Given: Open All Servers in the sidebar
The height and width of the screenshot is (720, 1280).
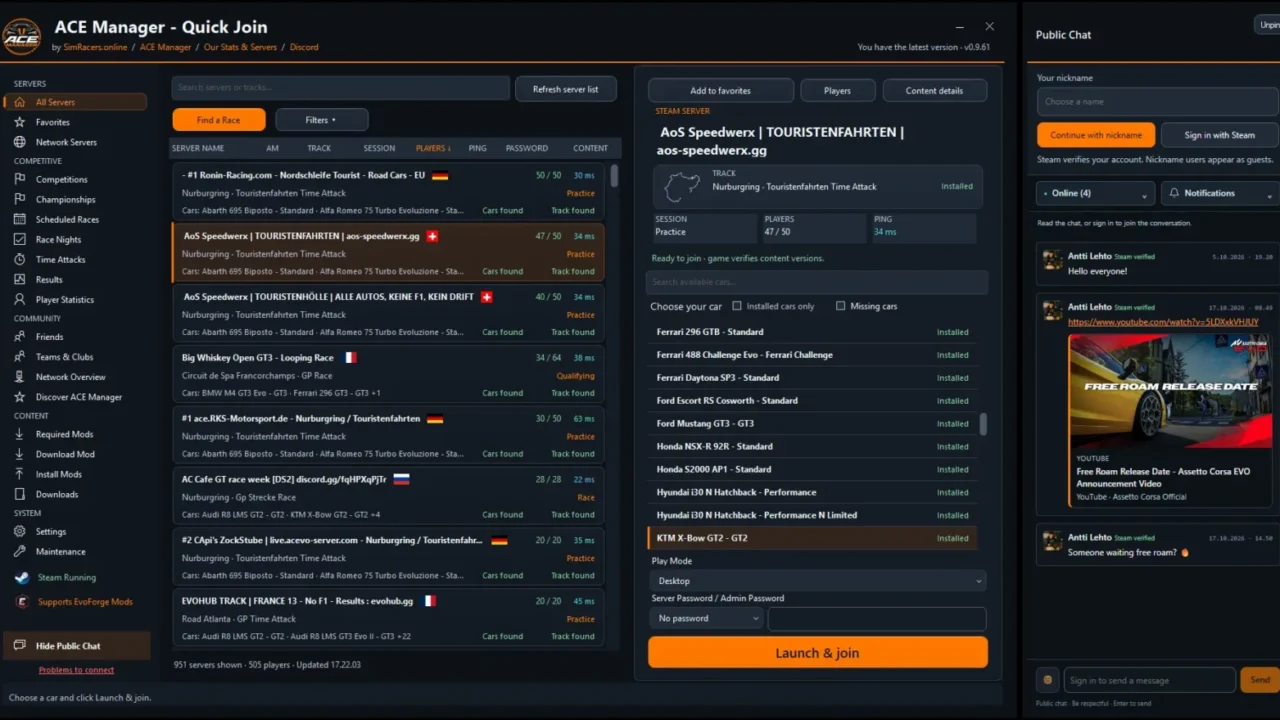Looking at the screenshot, I should click(76, 102).
